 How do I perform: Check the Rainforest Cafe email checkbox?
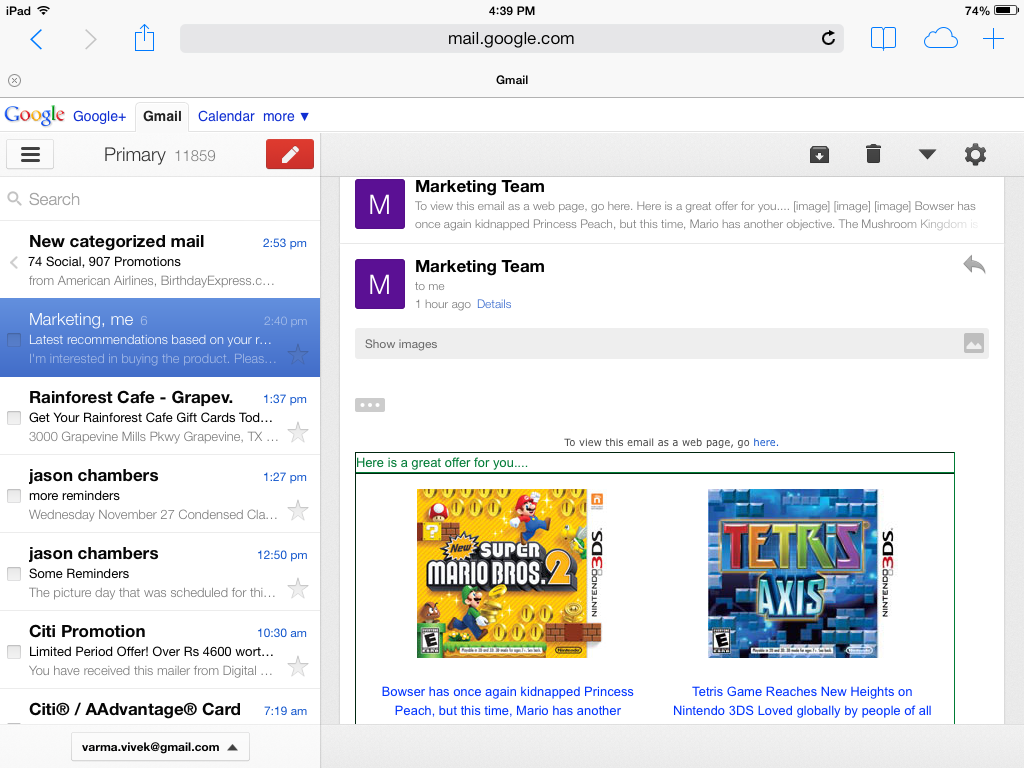(x=14, y=417)
